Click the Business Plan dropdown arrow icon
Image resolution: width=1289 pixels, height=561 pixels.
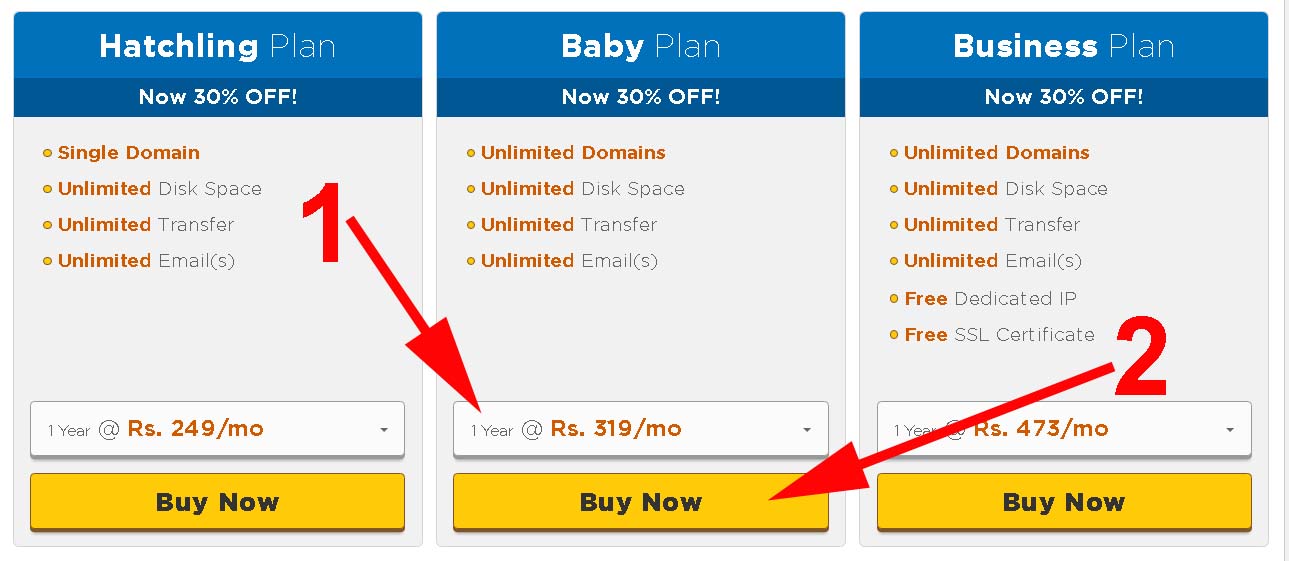1230,430
